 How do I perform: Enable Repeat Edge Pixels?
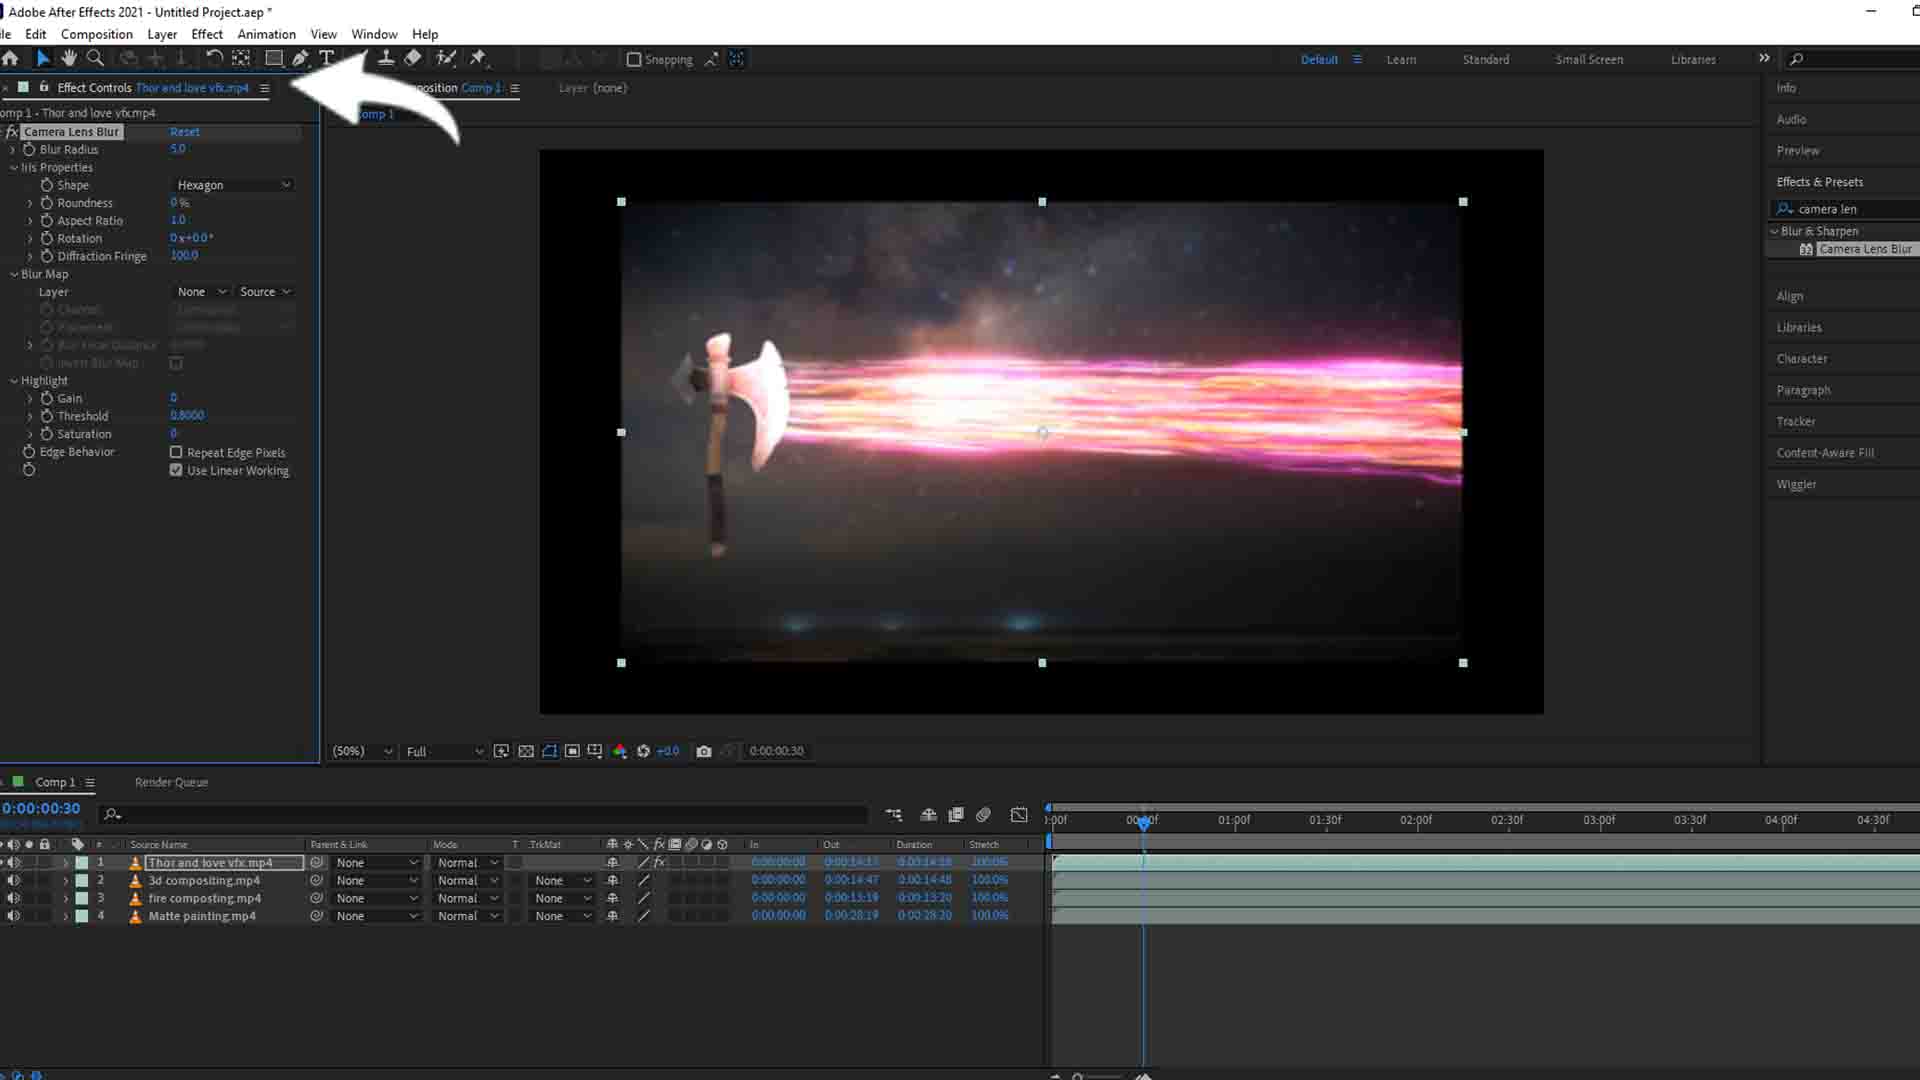click(x=176, y=452)
